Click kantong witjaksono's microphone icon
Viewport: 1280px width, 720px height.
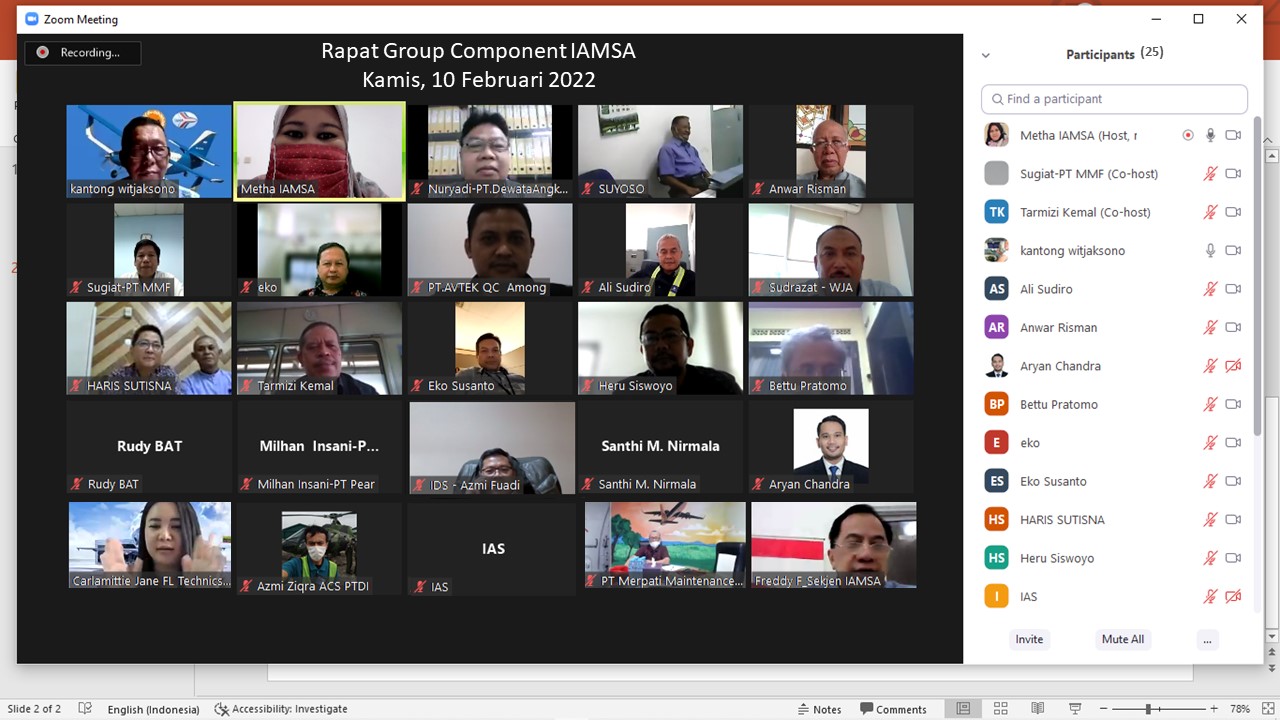click(1210, 251)
